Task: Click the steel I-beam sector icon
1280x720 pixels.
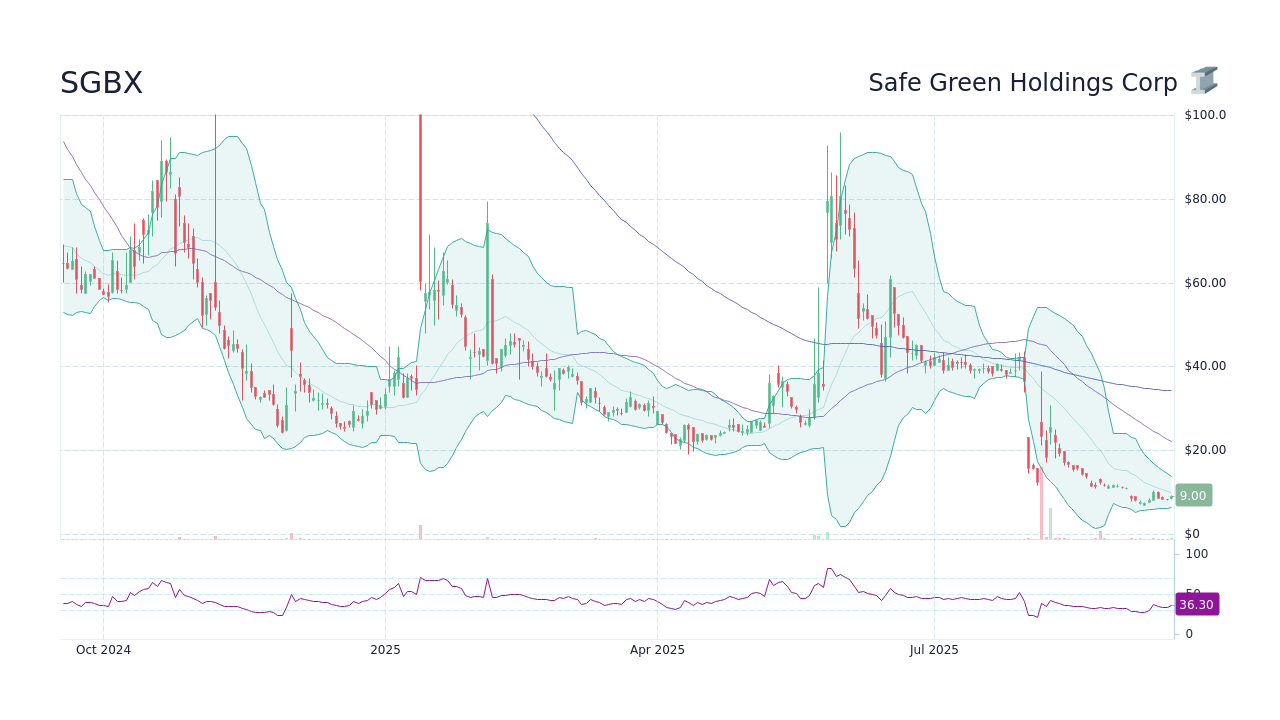Action: (1204, 81)
